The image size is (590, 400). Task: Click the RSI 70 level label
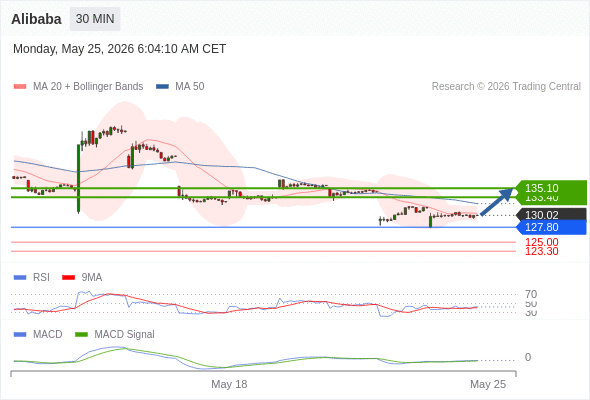[x=531, y=294]
